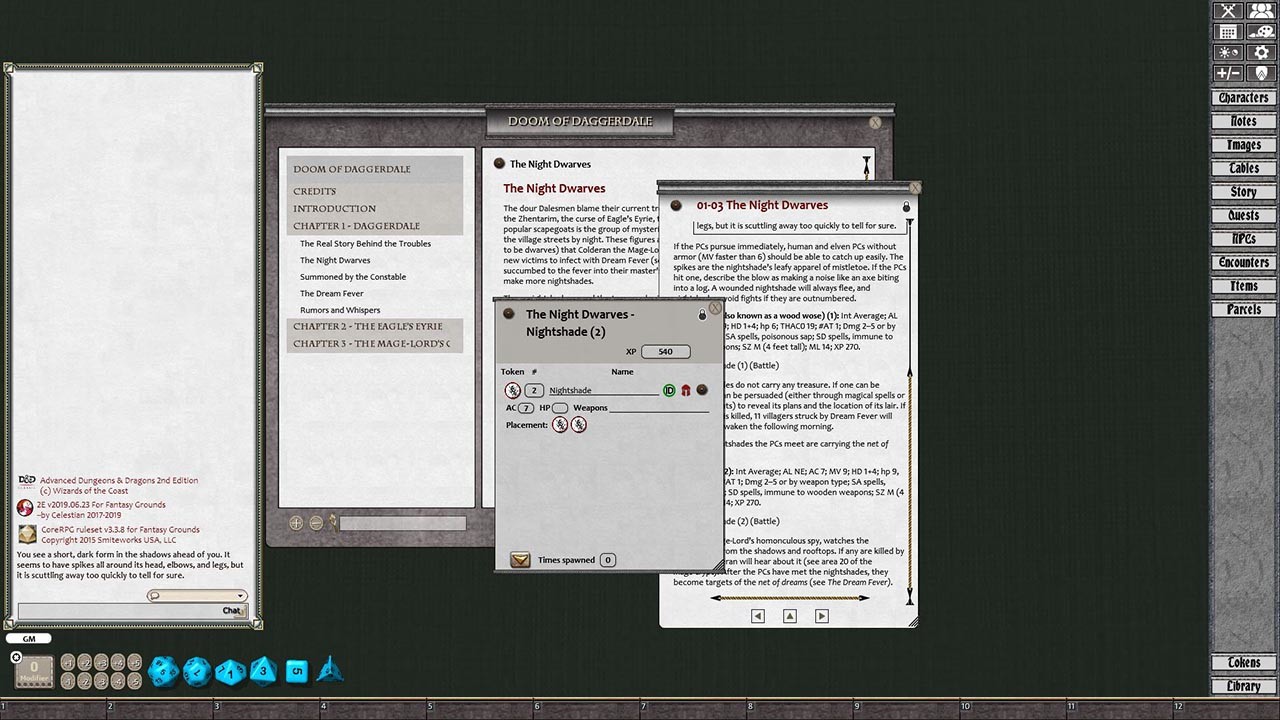Screen dimensions: 1280x720
Task: Open the Calendar icon on the right sidebar
Action: pyautogui.click(x=1228, y=31)
